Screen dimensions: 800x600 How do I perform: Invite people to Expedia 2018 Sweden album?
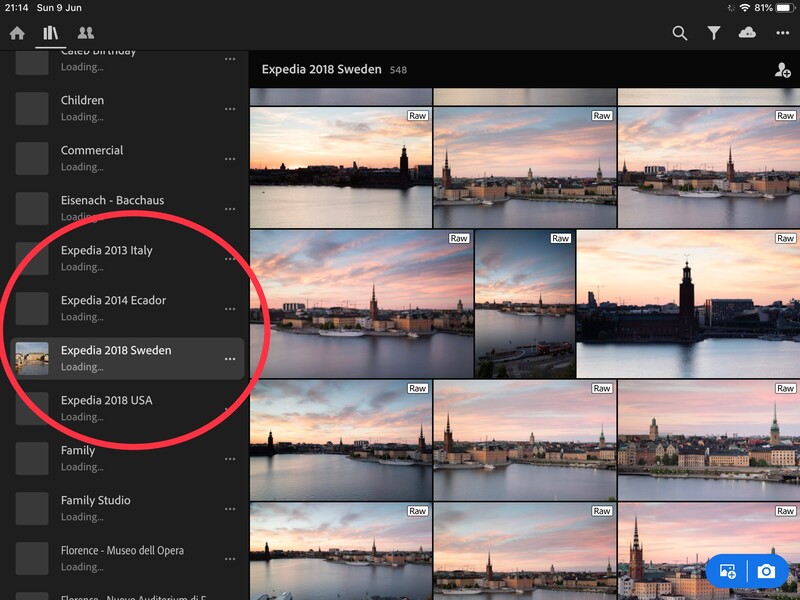[x=782, y=70]
